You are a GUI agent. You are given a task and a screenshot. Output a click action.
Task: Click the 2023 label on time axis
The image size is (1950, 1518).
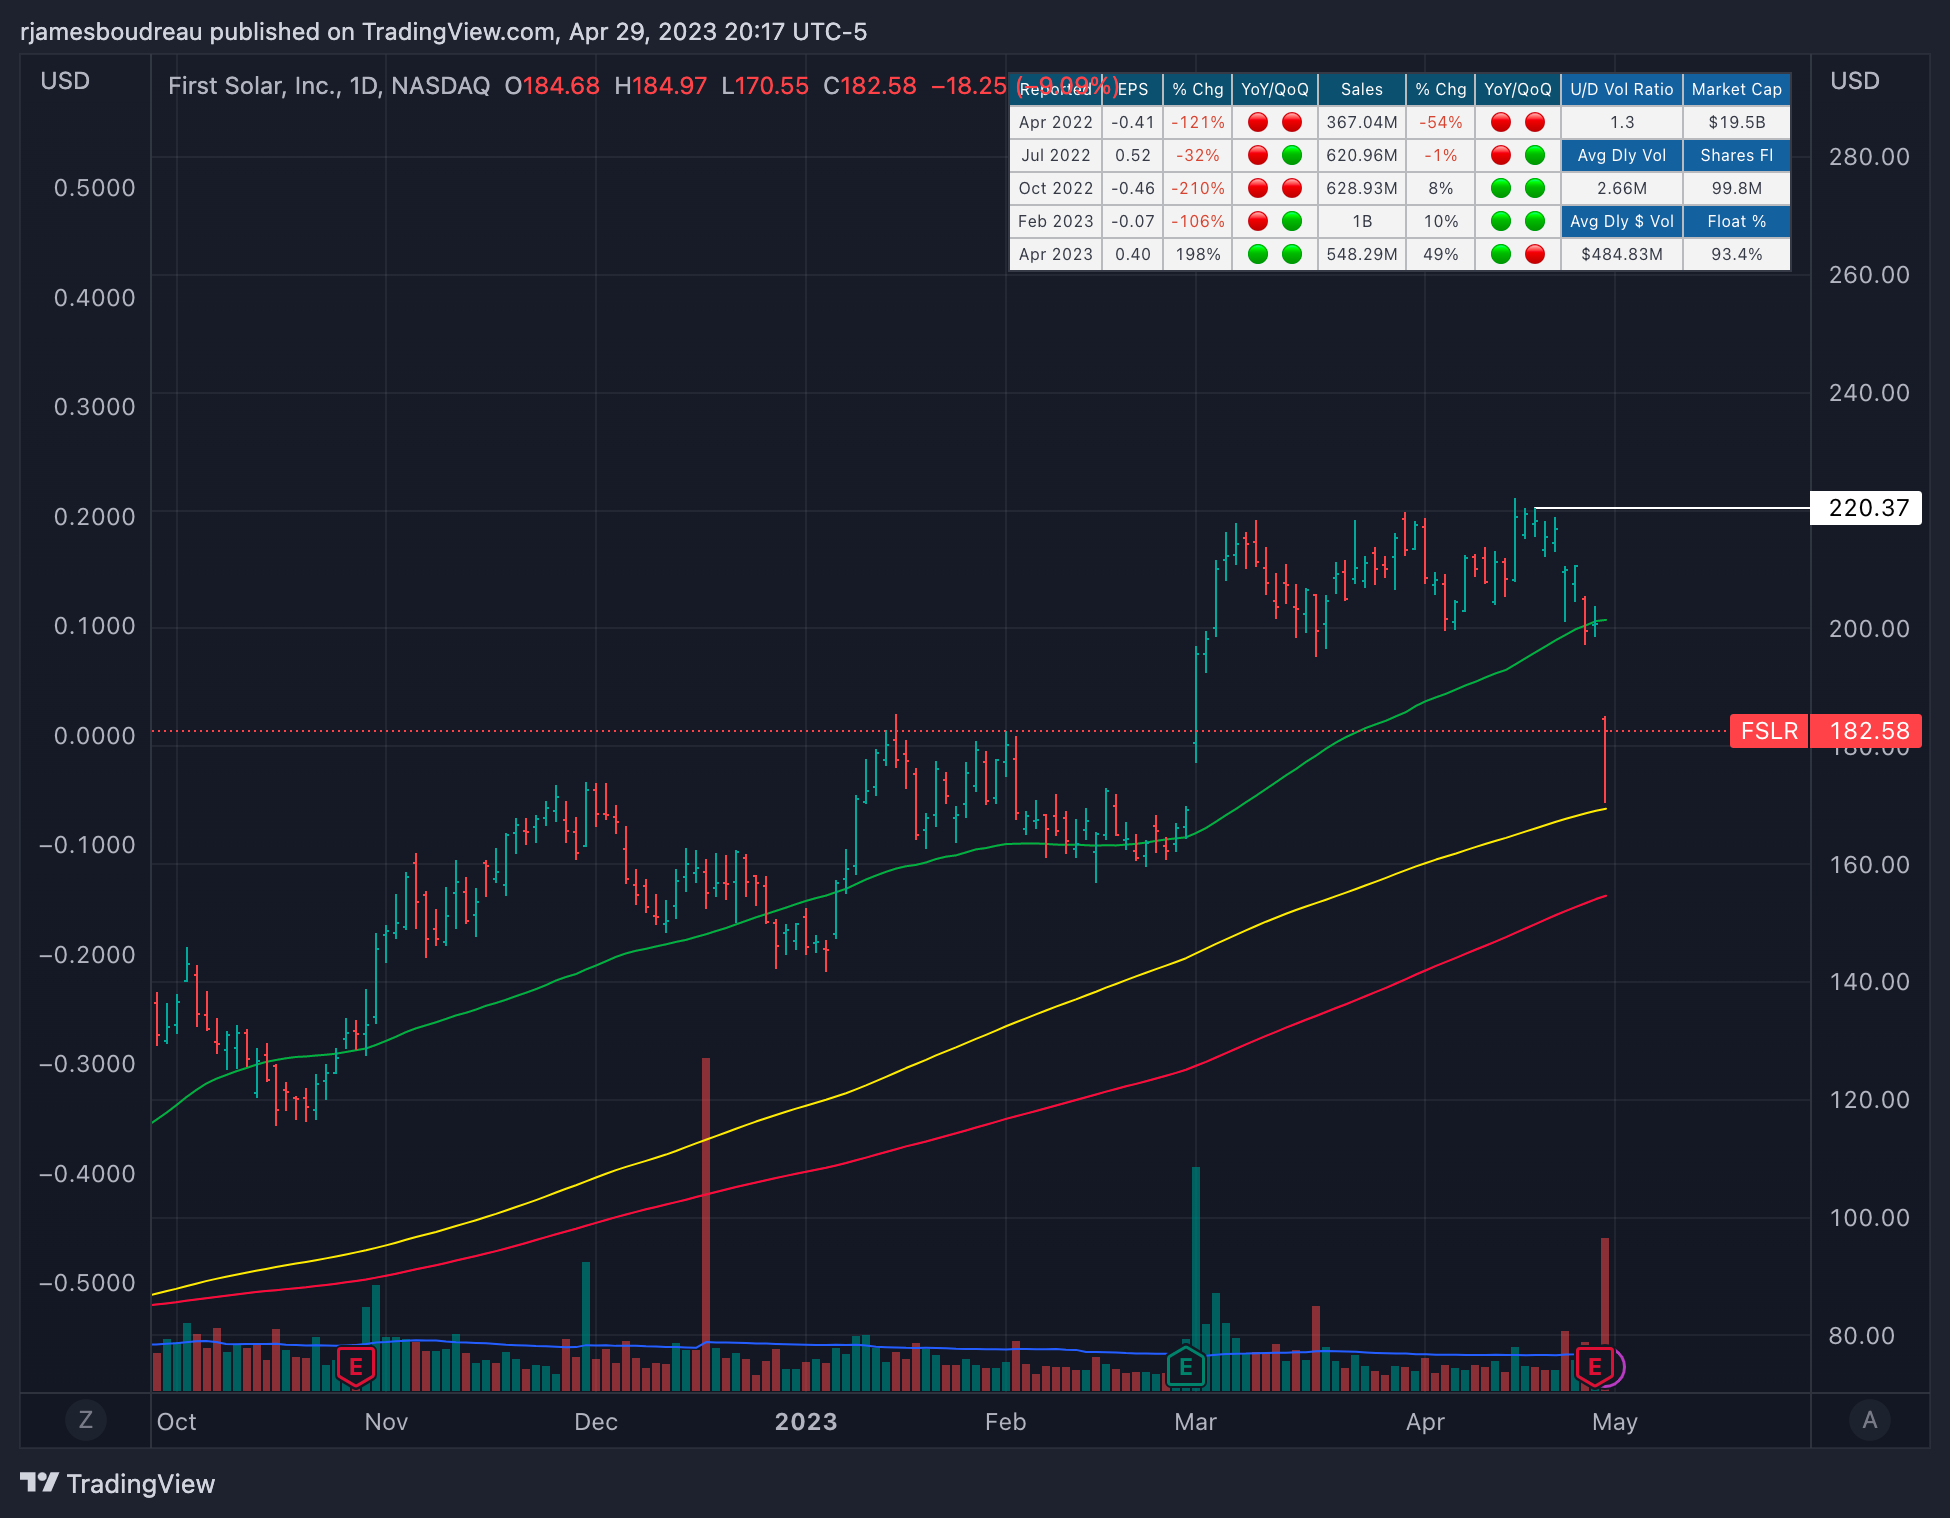[806, 1421]
